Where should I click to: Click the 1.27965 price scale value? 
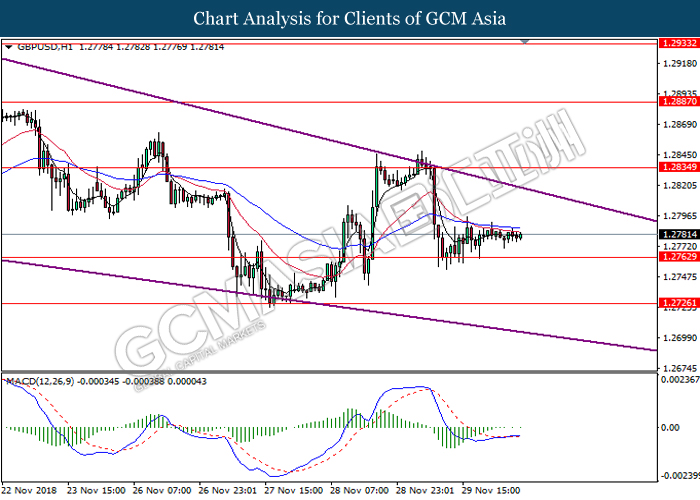pos(680,216)
